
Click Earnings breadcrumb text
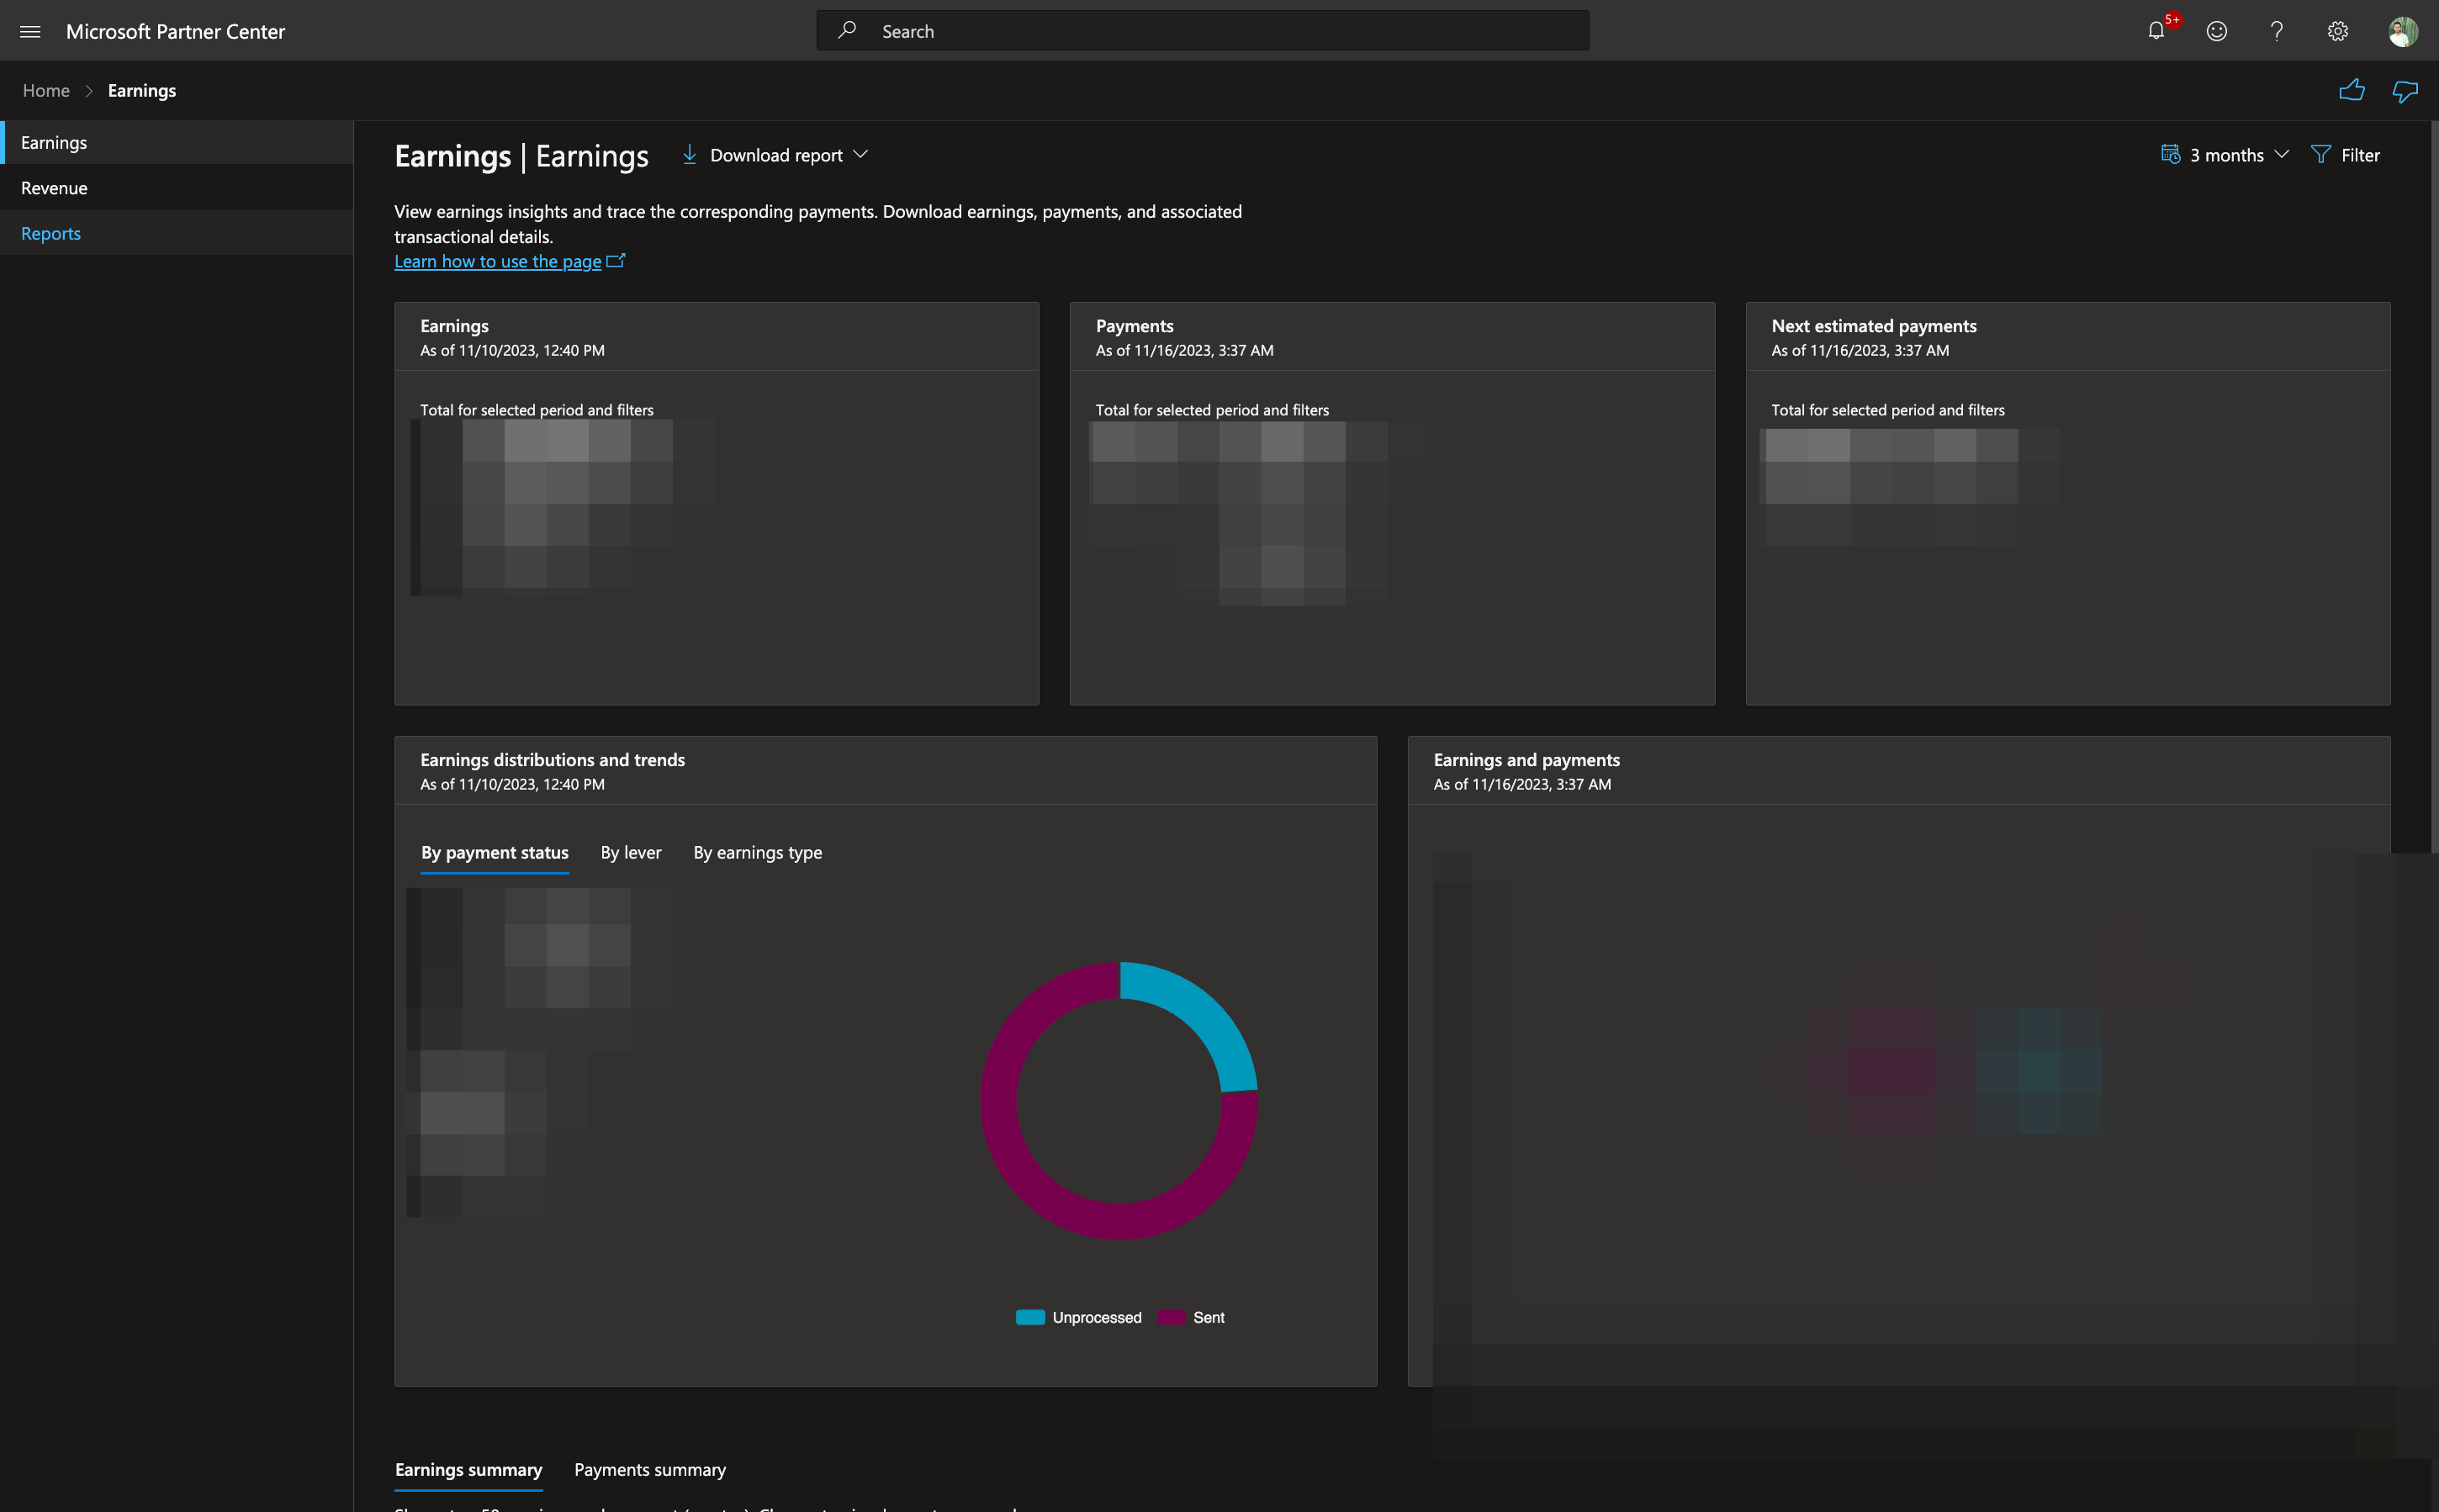coord(141,90)
